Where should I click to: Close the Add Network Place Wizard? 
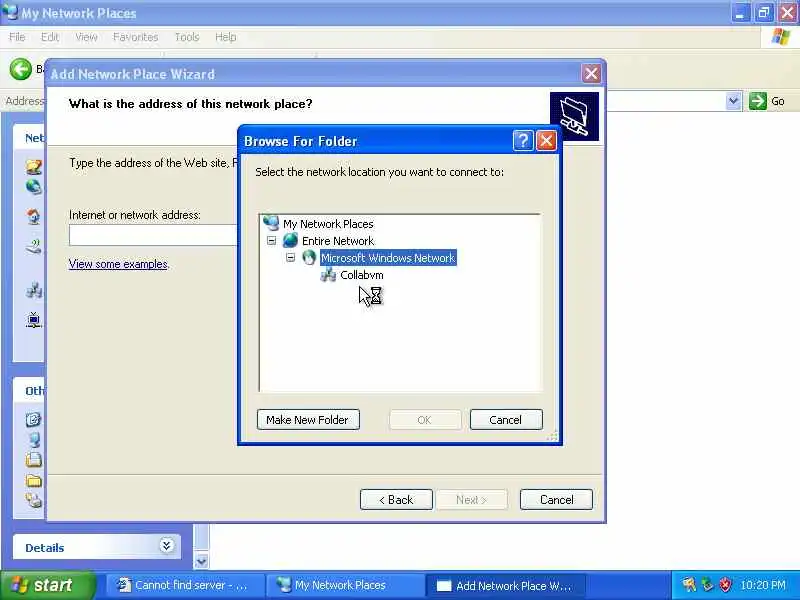591,73
